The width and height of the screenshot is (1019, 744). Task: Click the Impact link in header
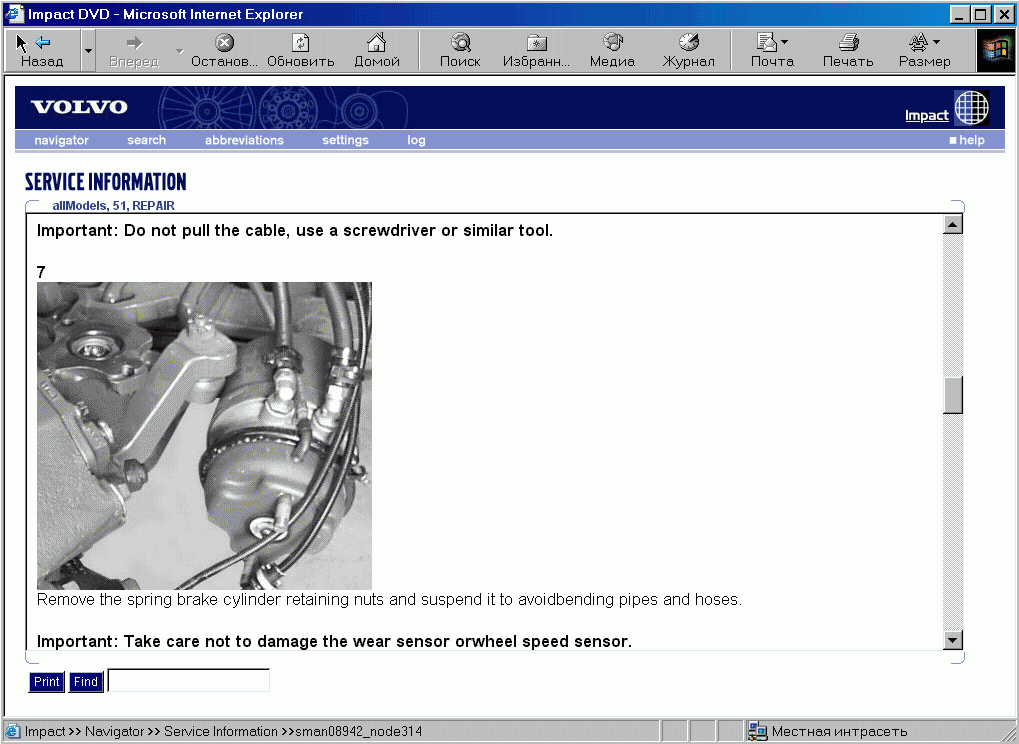click(926, 116)
